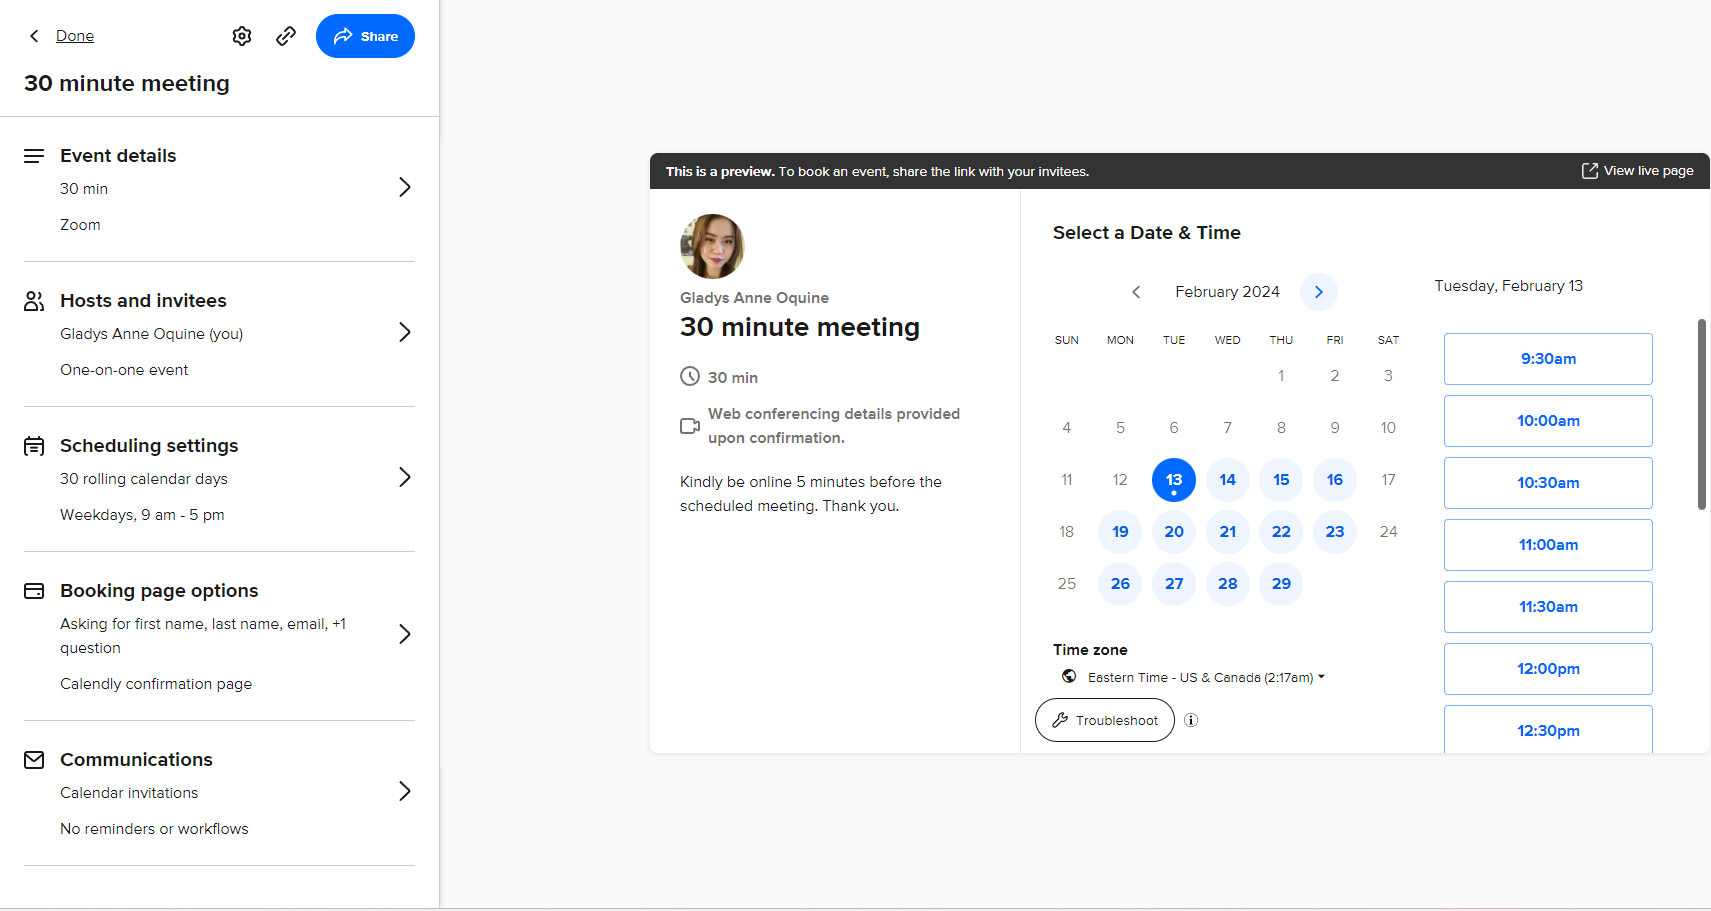Select the 10:00am time slot

[x=1548, y=421]
